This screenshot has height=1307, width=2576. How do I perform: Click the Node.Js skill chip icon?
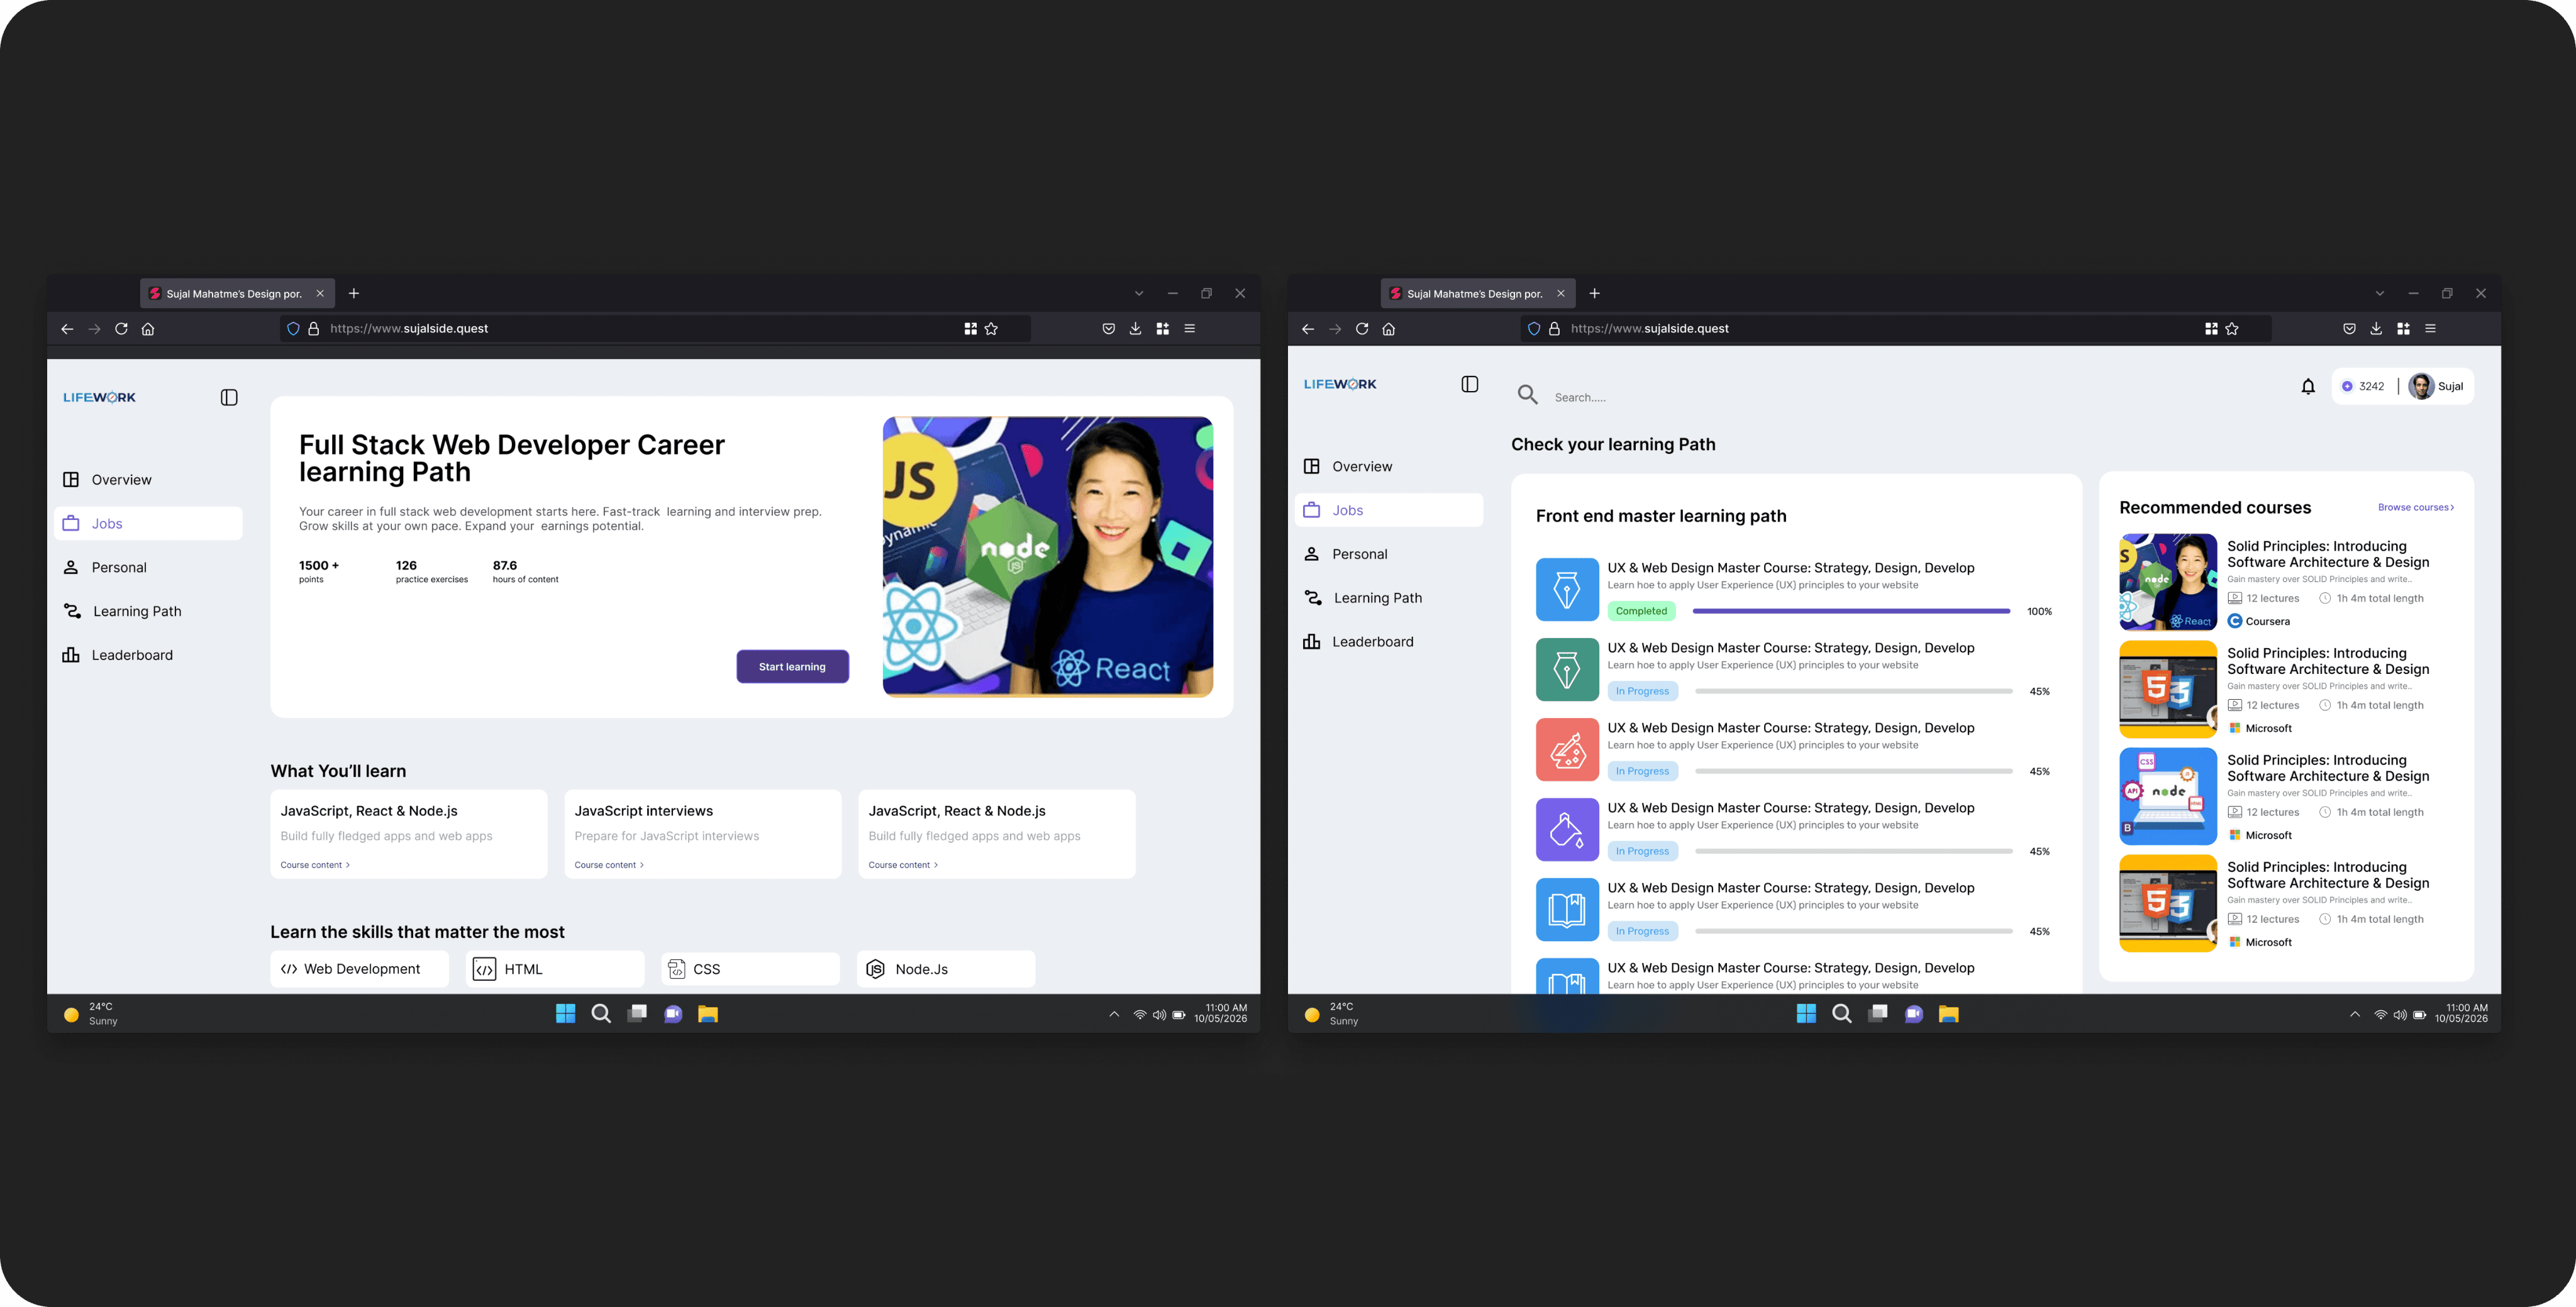[x=875, y=969]
